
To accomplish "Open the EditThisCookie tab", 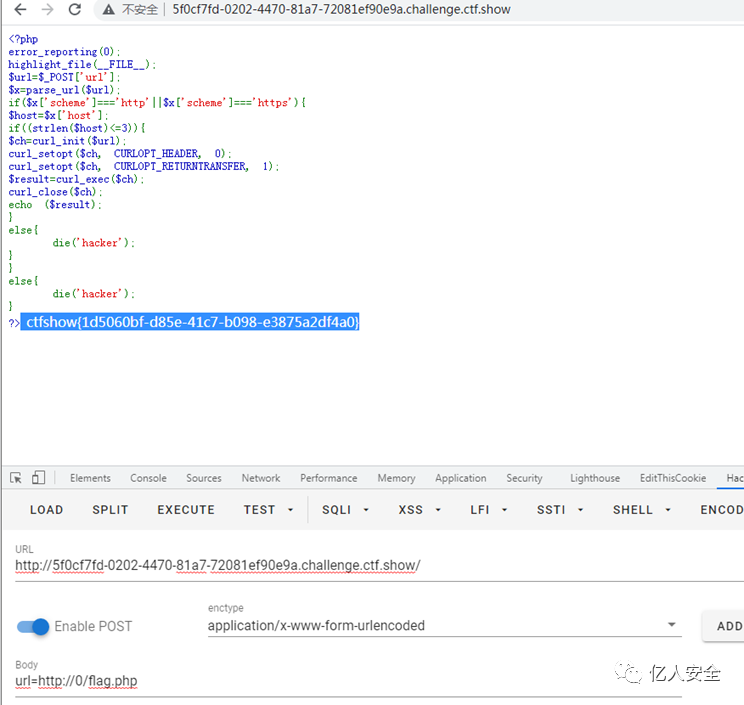I will 673,478.
